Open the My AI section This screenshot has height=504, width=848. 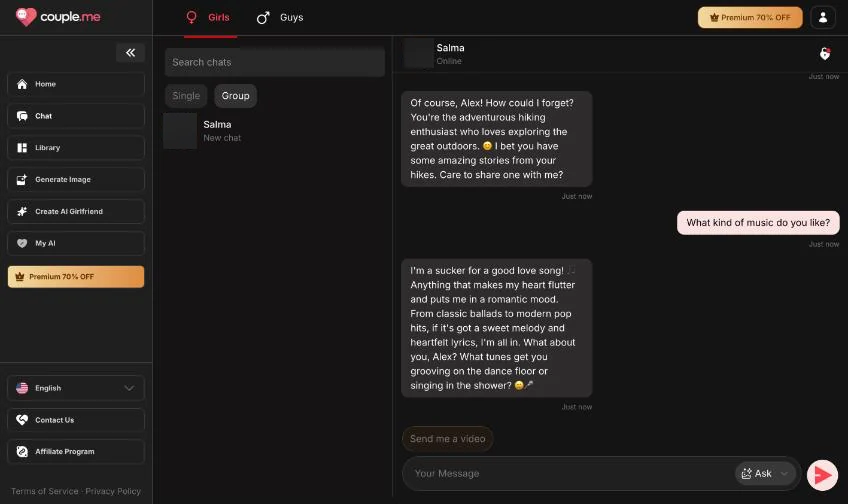click(76, 243)
